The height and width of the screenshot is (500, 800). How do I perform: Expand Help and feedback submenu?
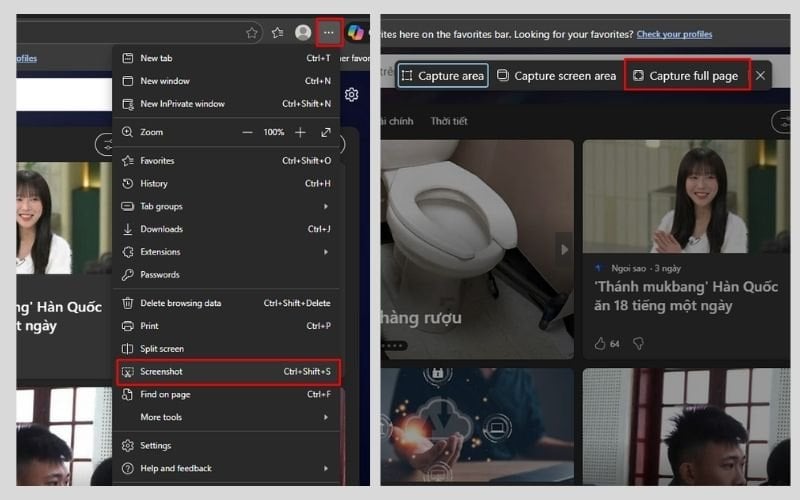tap(227, 468)
